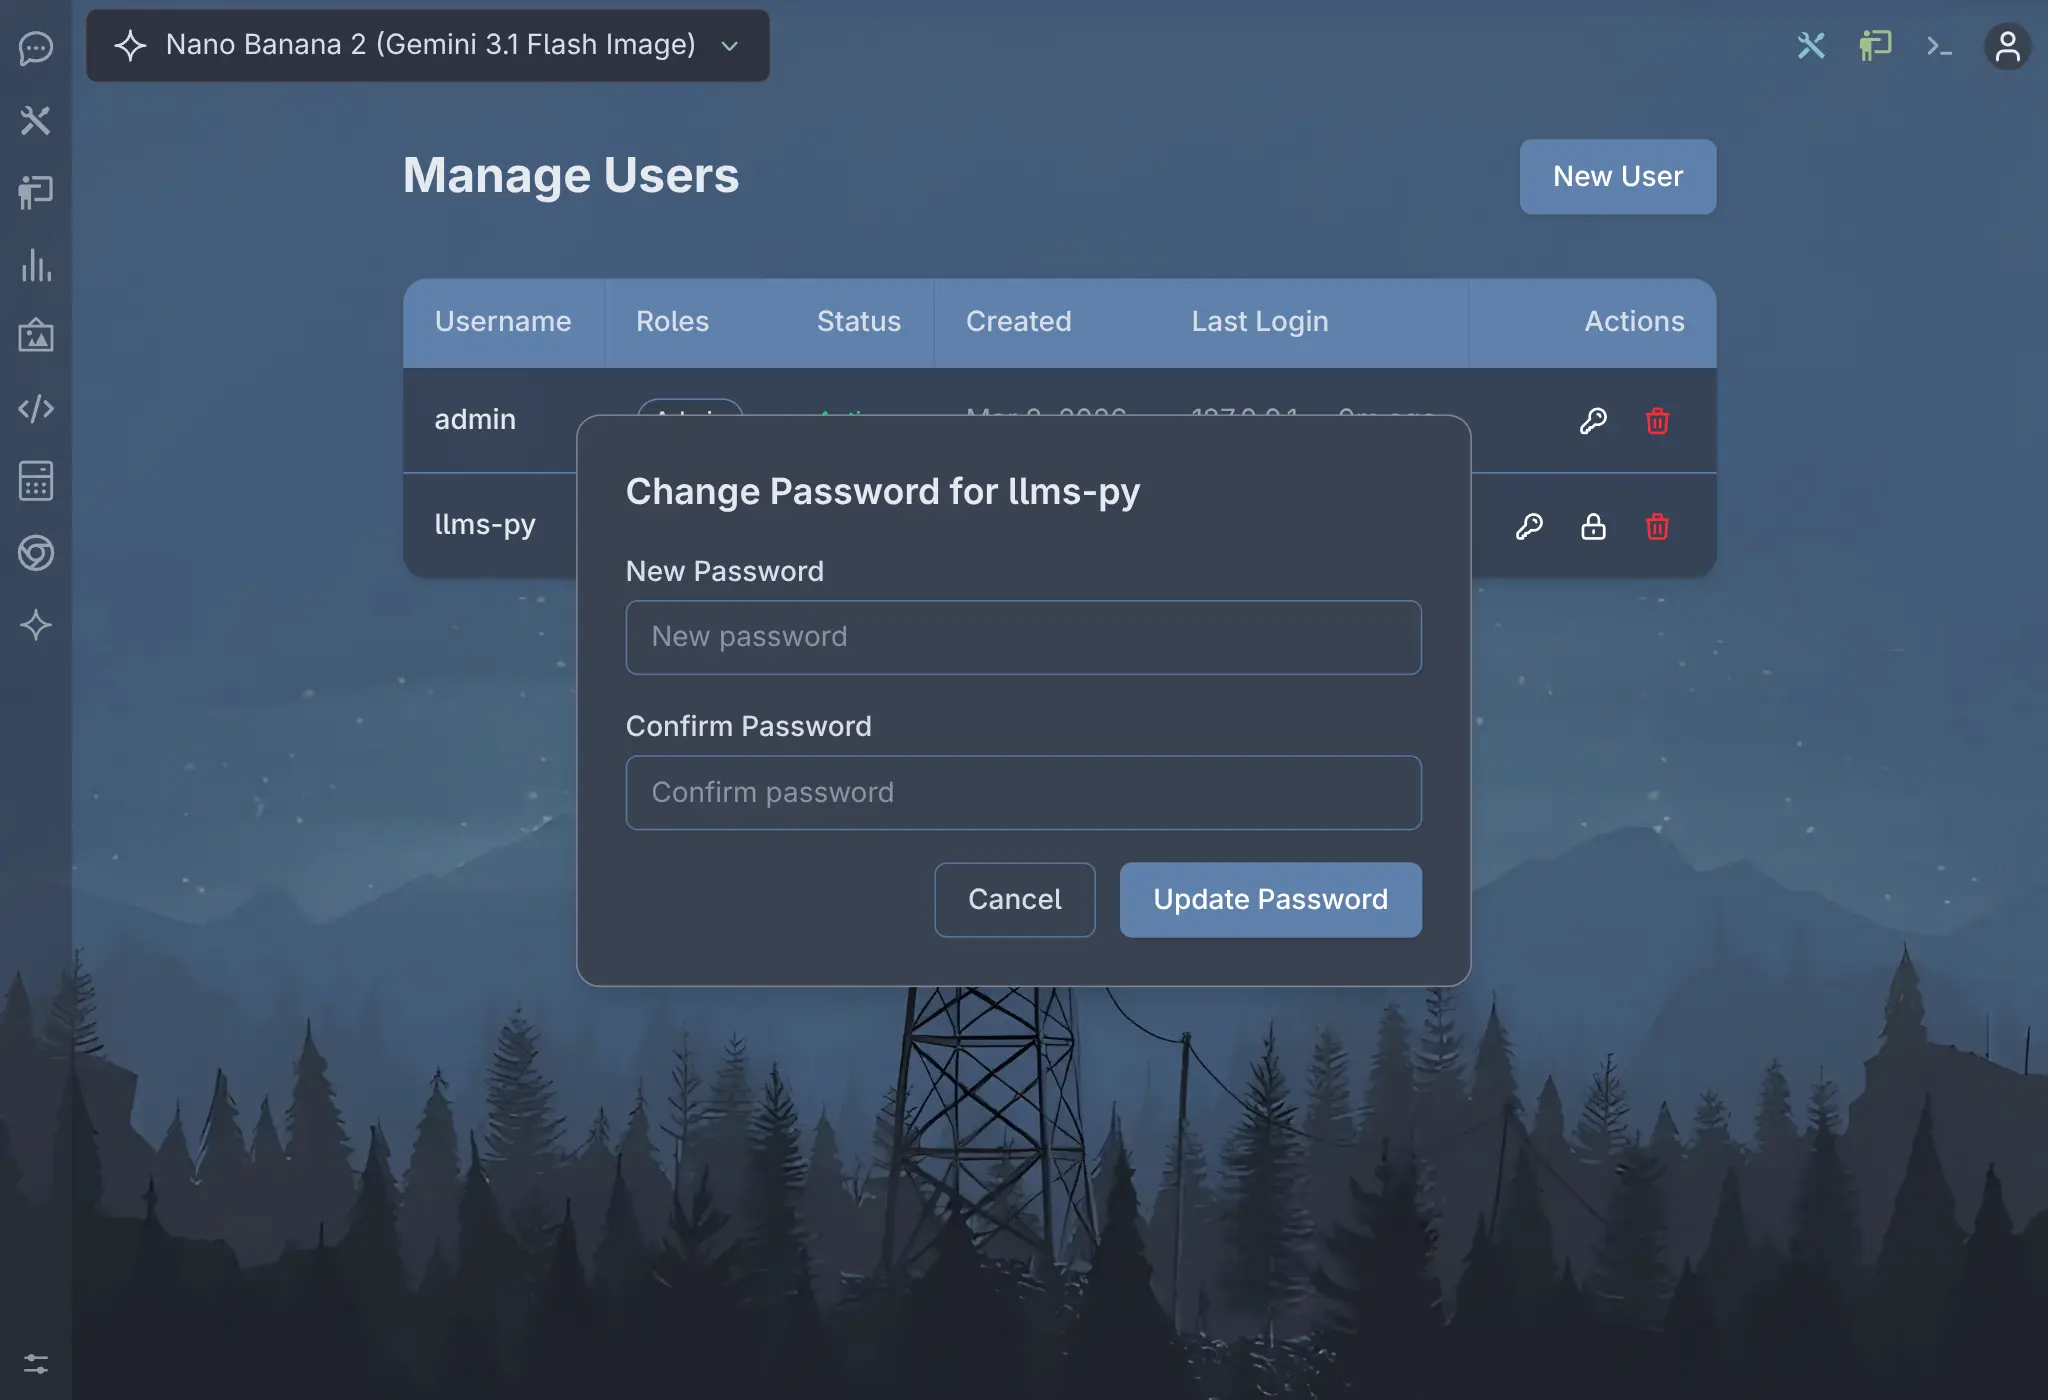Select the tools icon in the sidebar
This screenshot has width=2048, height=1400.
(x=36, y=120)
